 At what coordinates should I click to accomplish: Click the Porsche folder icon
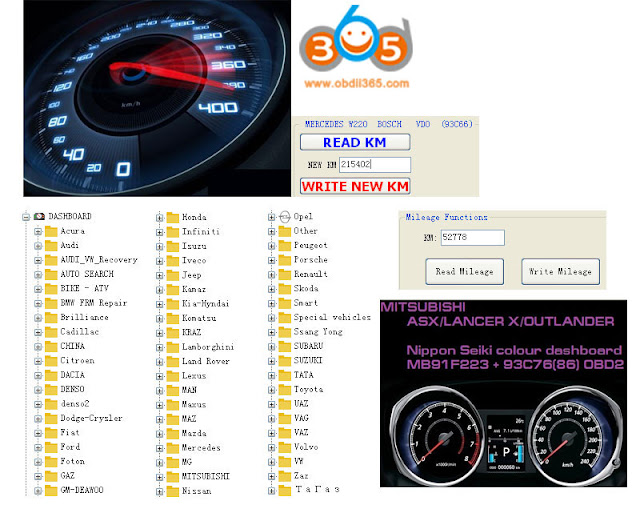(x=284, y=260)
